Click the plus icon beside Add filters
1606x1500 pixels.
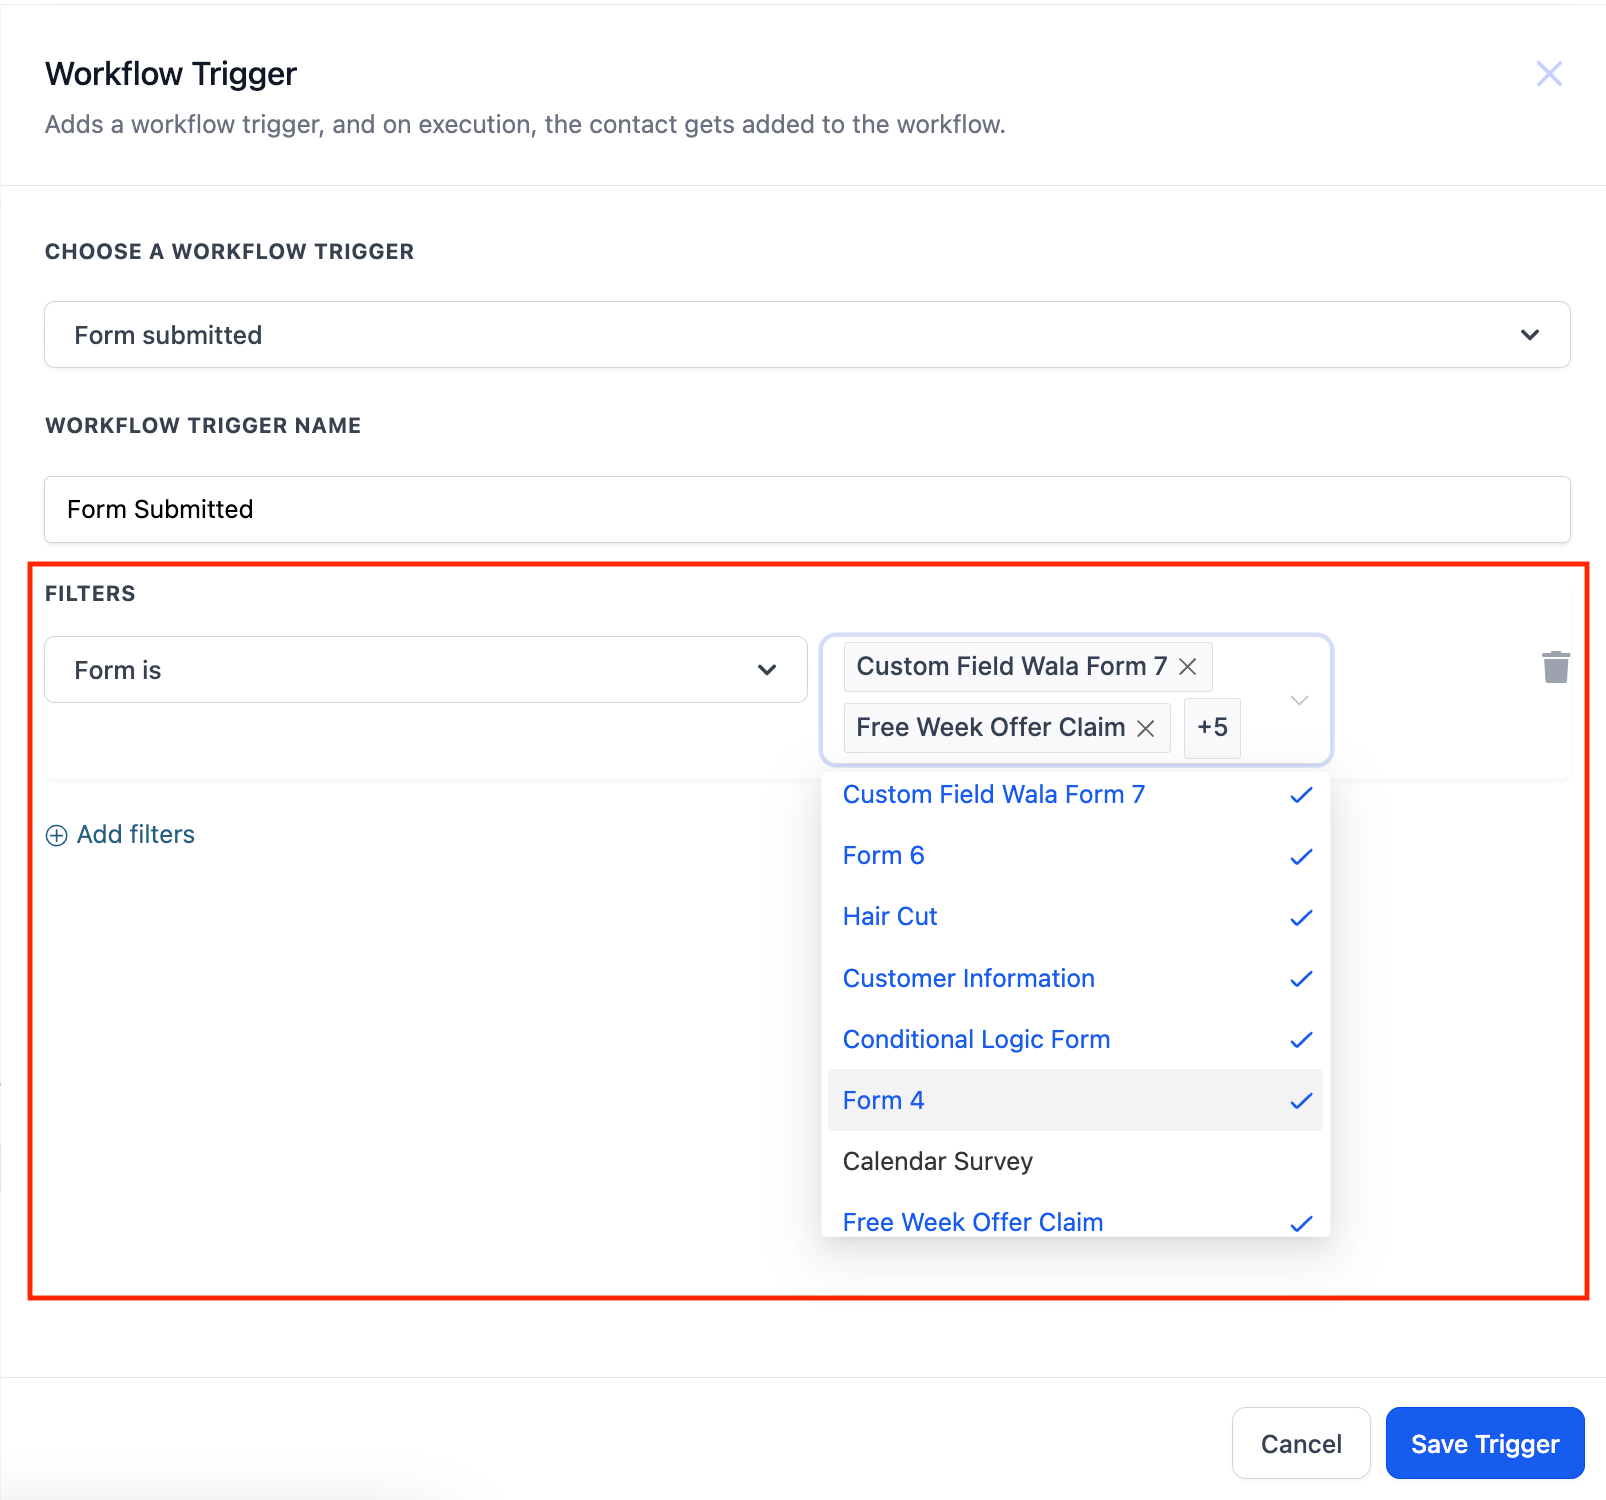57,835
